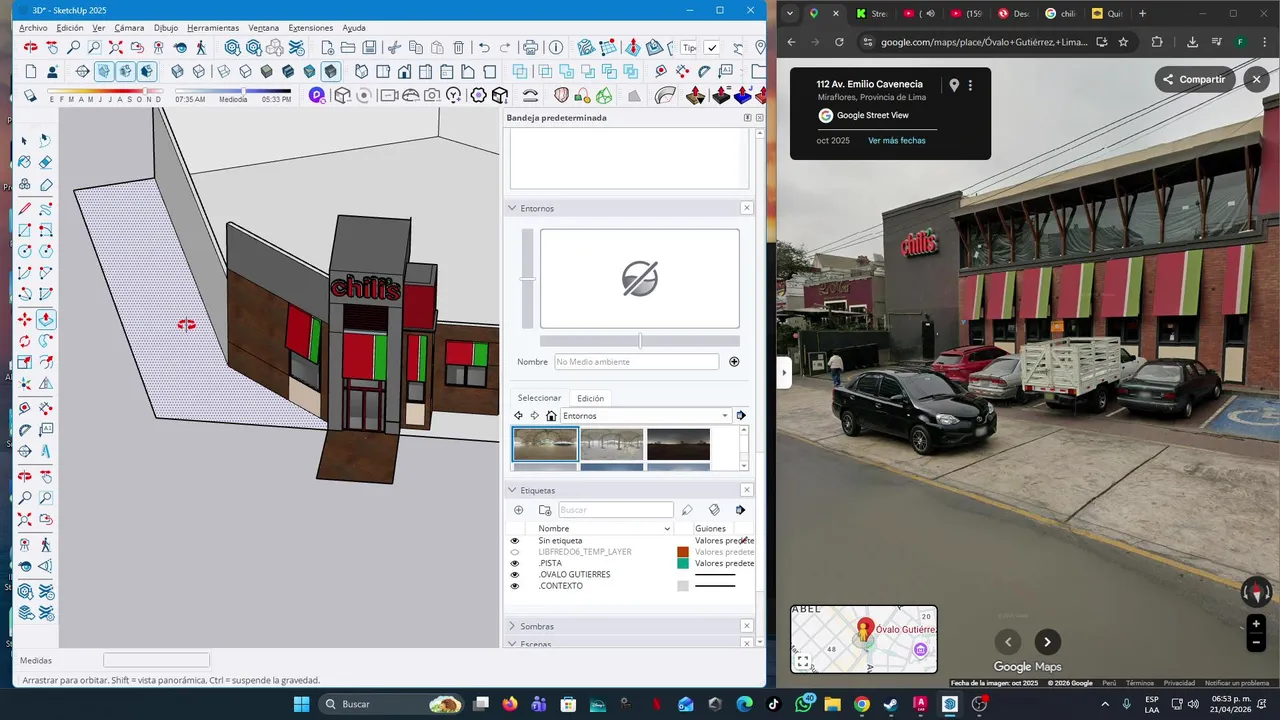Click the color swatch of .PISTA tag
Viewport: 1280px width, 720px height.
tap(683, 563)
